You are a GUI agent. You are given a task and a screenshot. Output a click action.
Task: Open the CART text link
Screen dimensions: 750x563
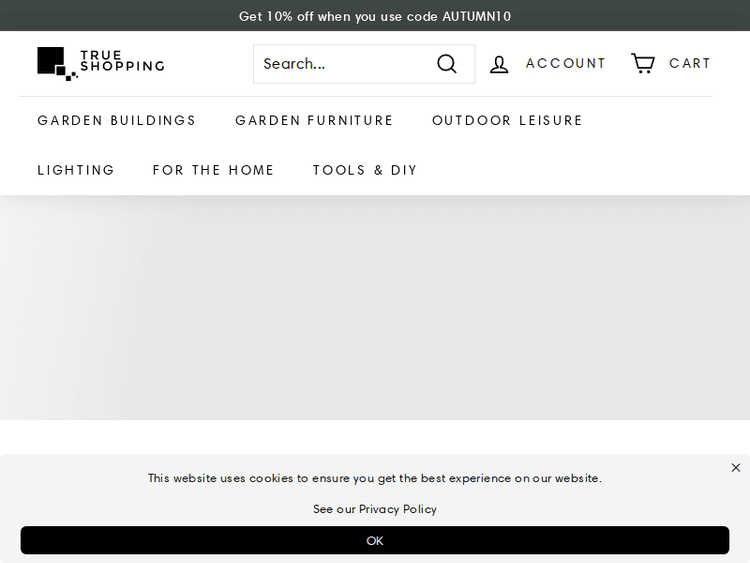tap(690, 64)
